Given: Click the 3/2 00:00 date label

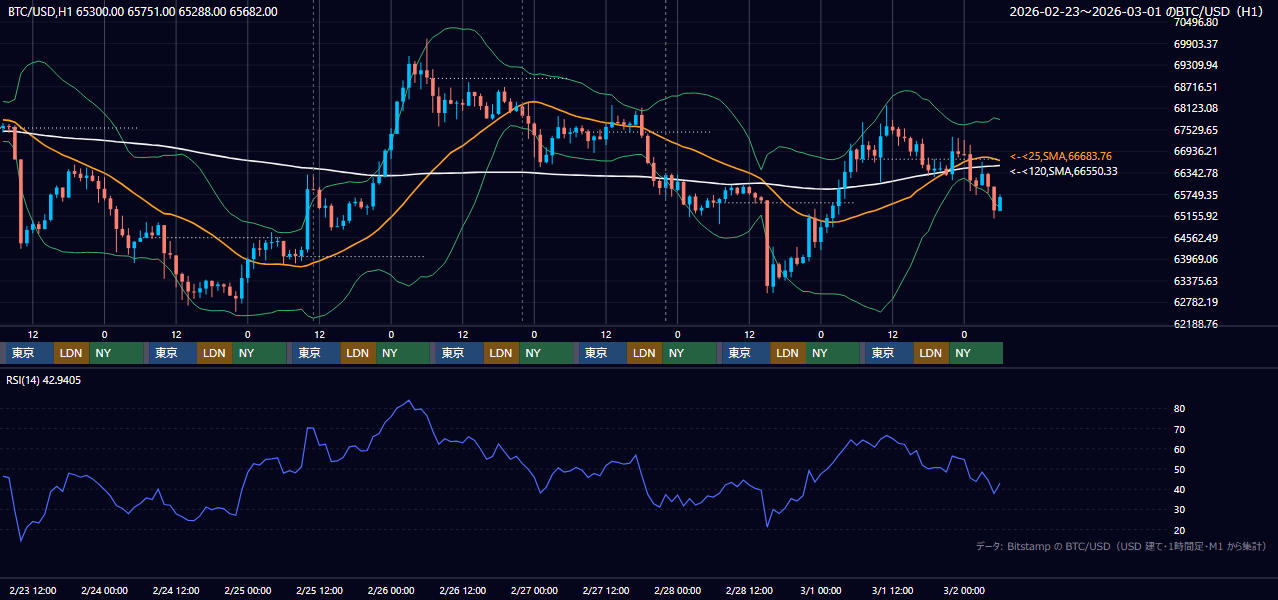Looking at the screenshot, I should coord(964,590).
